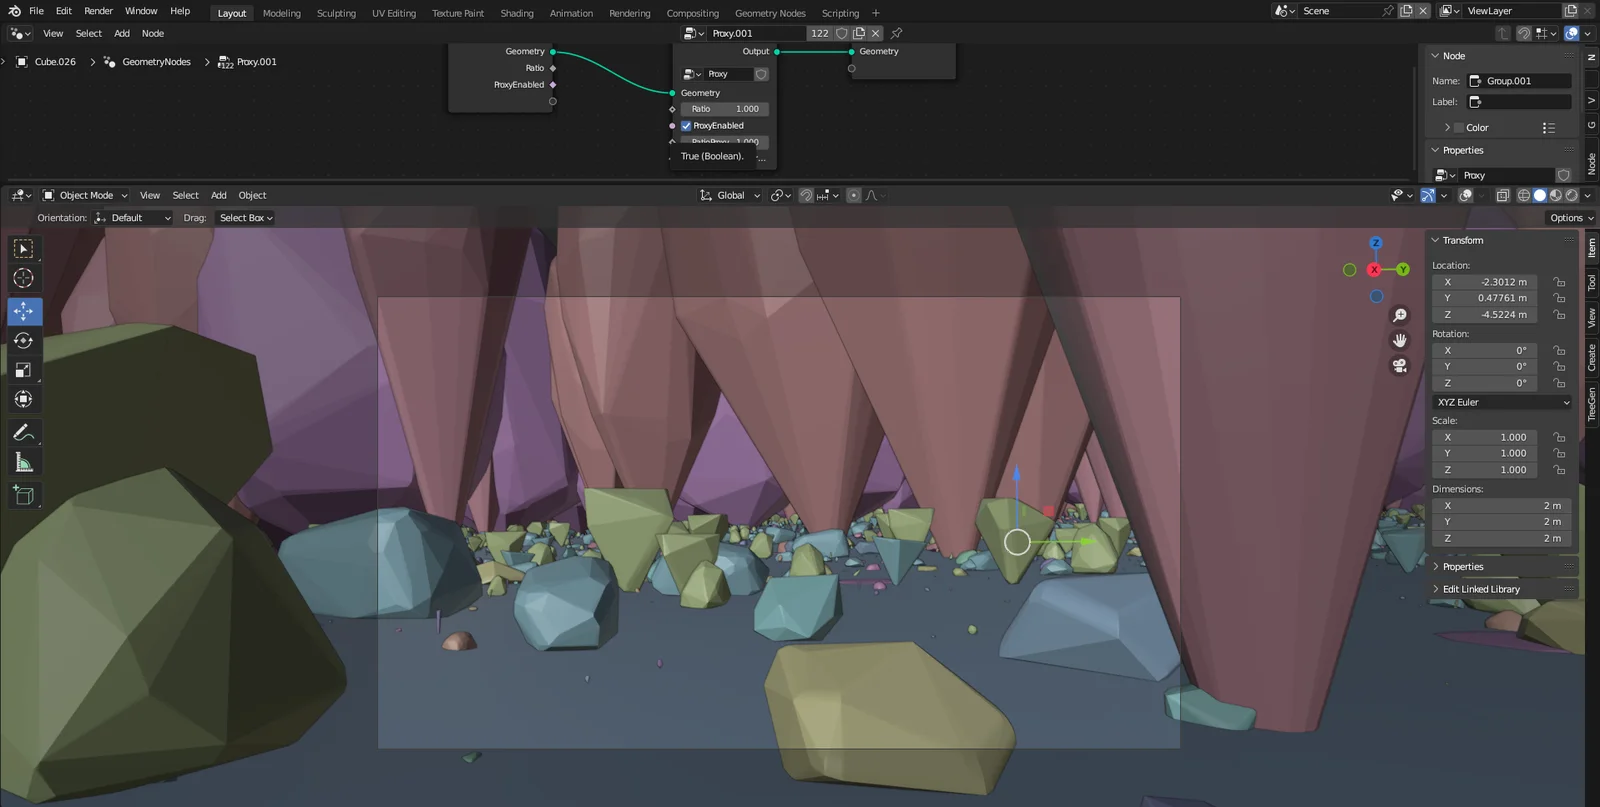The image size is (1600, 807).
Task: Click the viewport zoom magnifier icon
Action: coord(1400,315)
